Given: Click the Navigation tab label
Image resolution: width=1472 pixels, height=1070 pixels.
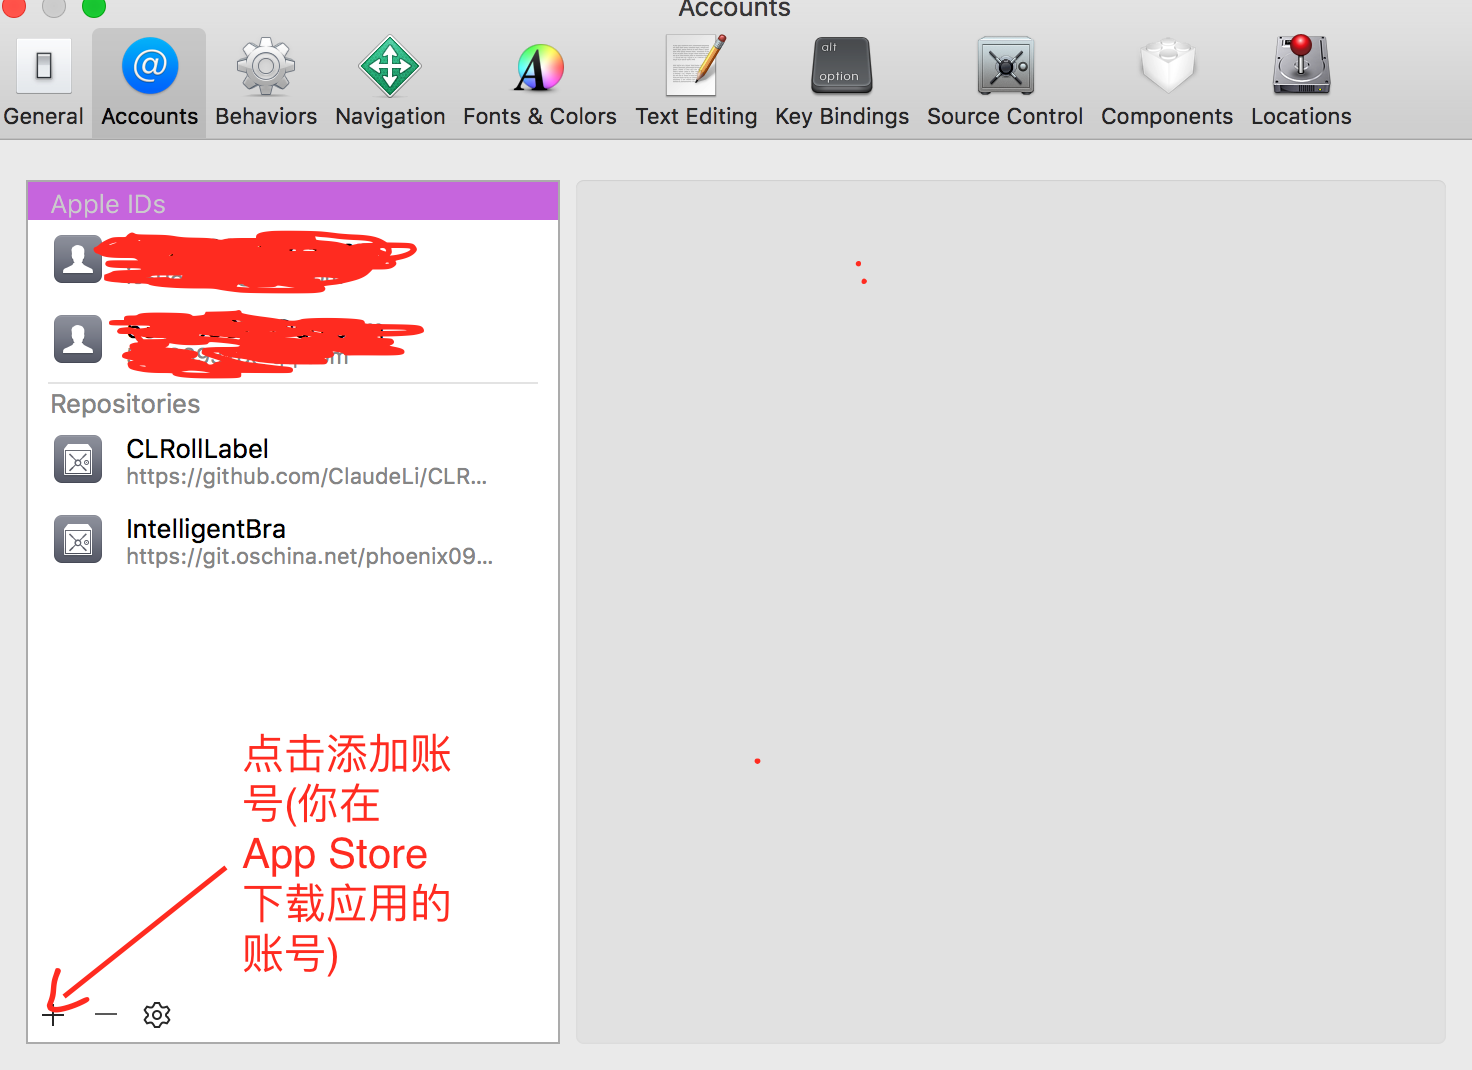Looking at the screenshot, I should click(x=390, y=117).
